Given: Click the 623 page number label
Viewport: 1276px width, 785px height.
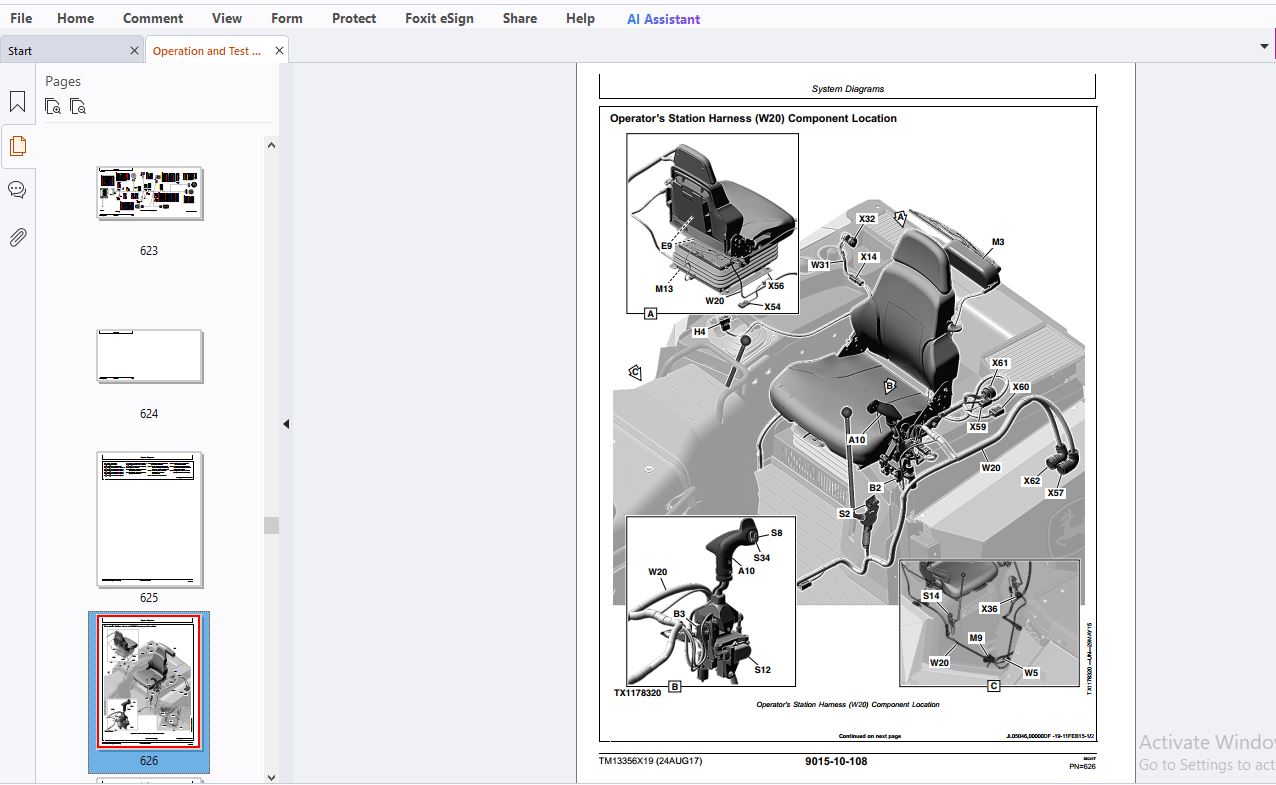Looking at the screenshot, I should 149,251.
